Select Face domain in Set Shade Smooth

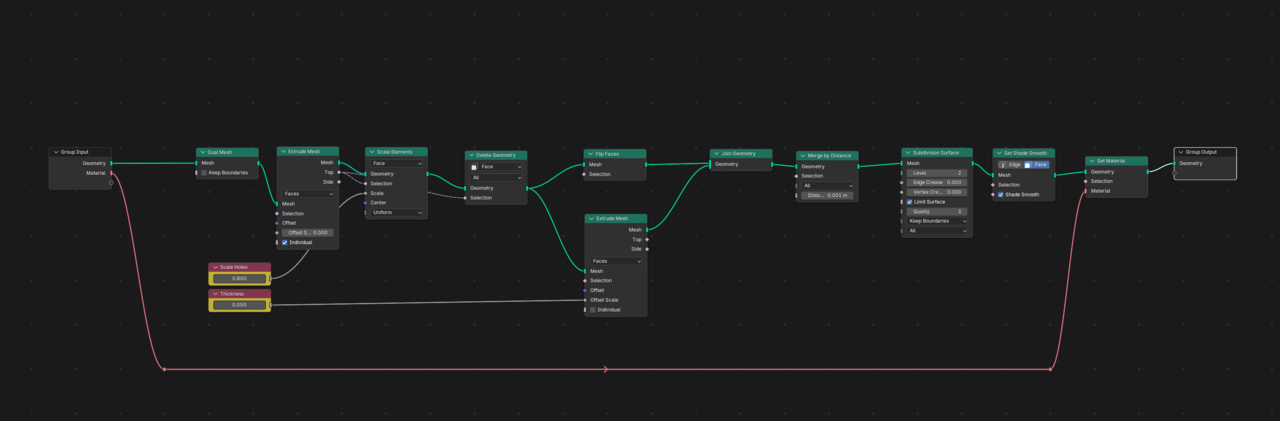pos(1036,164)
